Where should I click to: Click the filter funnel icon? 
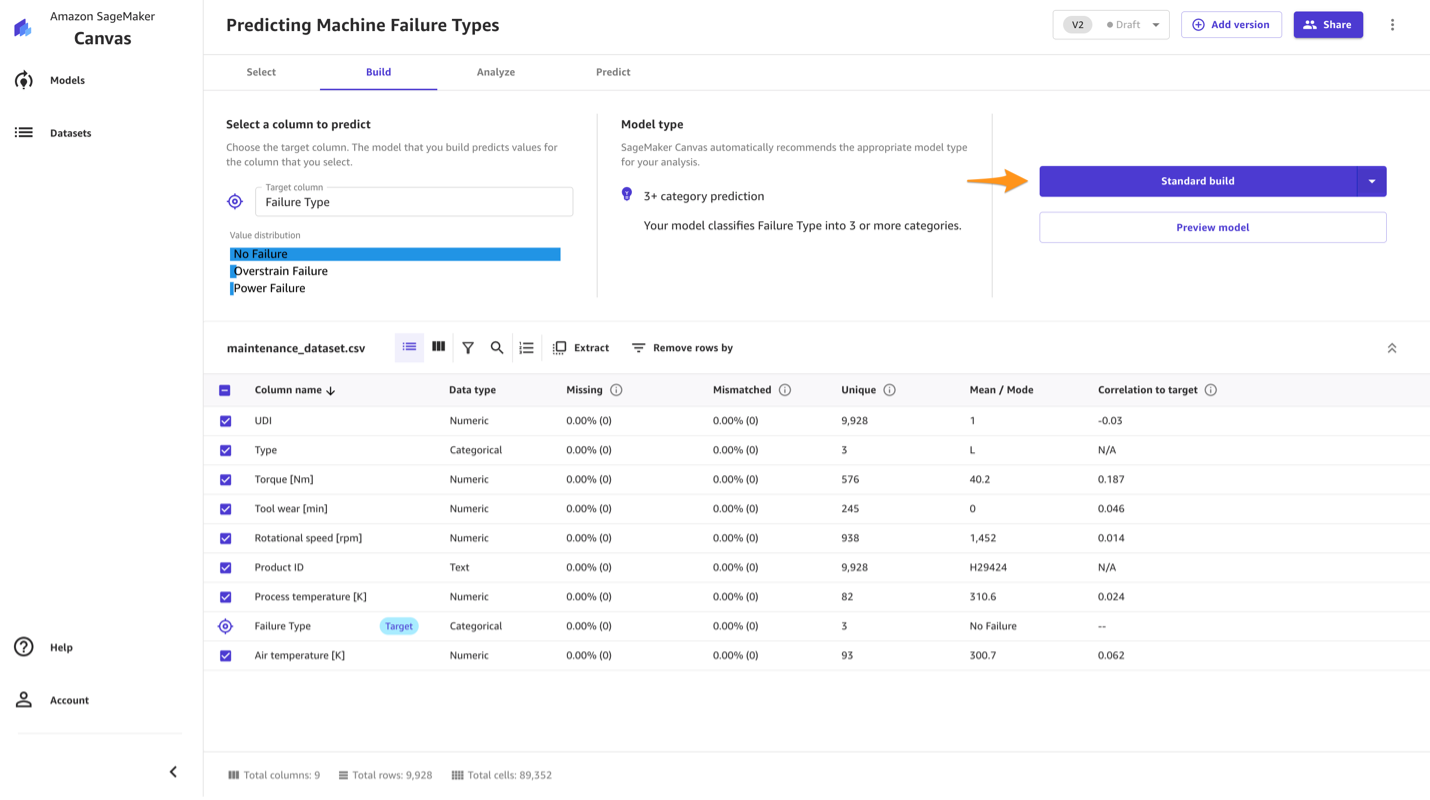pos(468,348)
